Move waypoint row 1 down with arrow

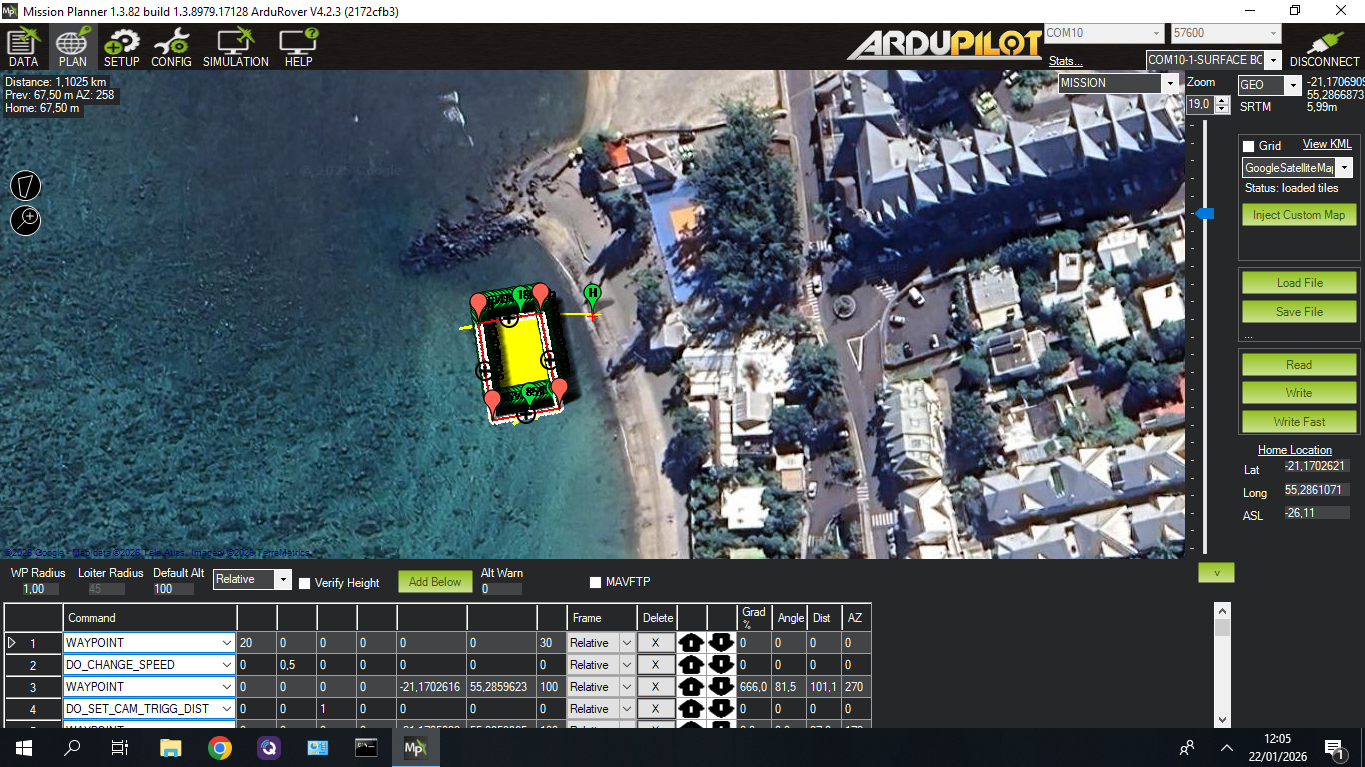coord(722,643)
